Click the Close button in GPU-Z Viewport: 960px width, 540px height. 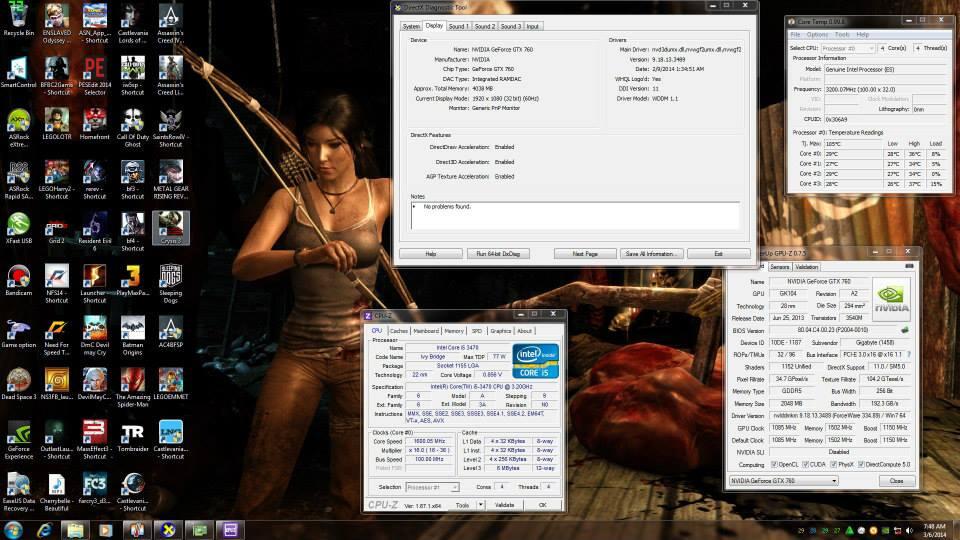(x=896, y=481)
